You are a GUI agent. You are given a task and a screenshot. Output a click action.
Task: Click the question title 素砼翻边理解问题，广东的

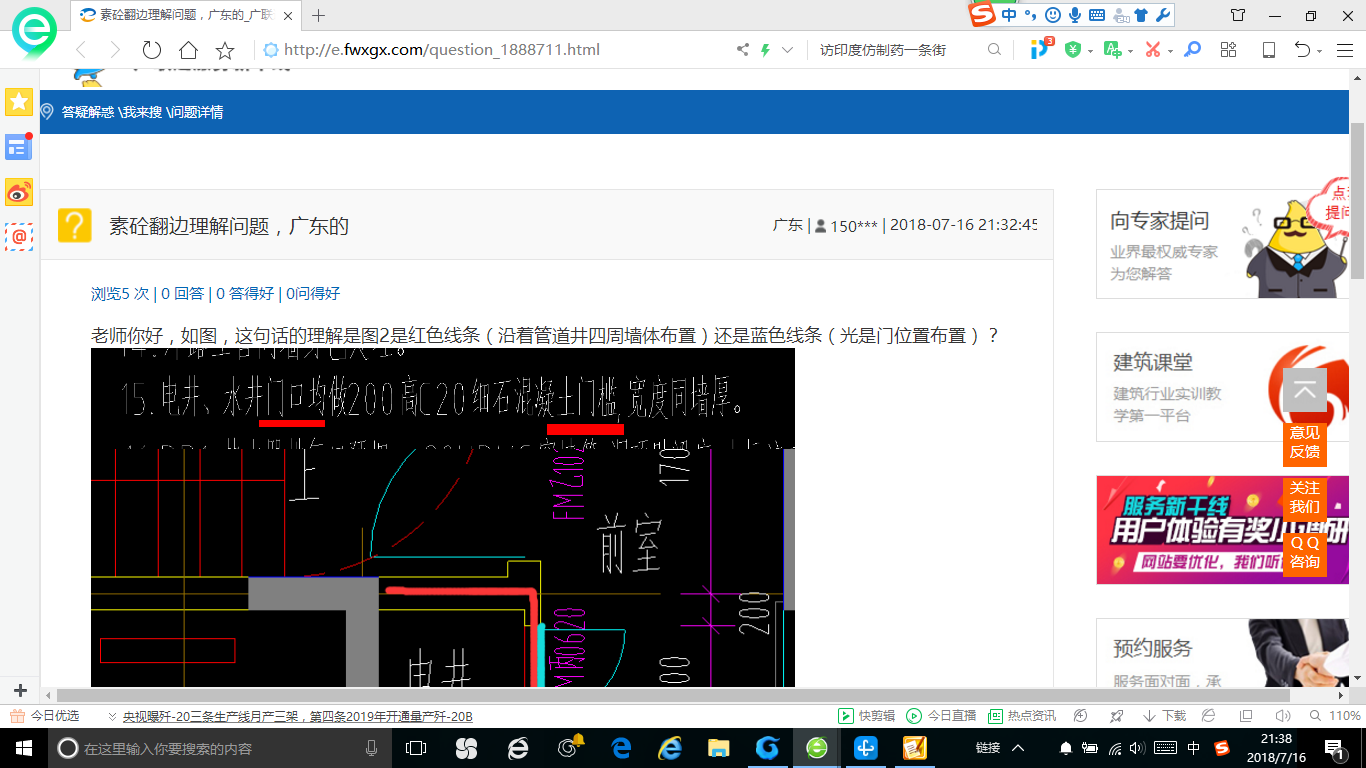point(229,226)
